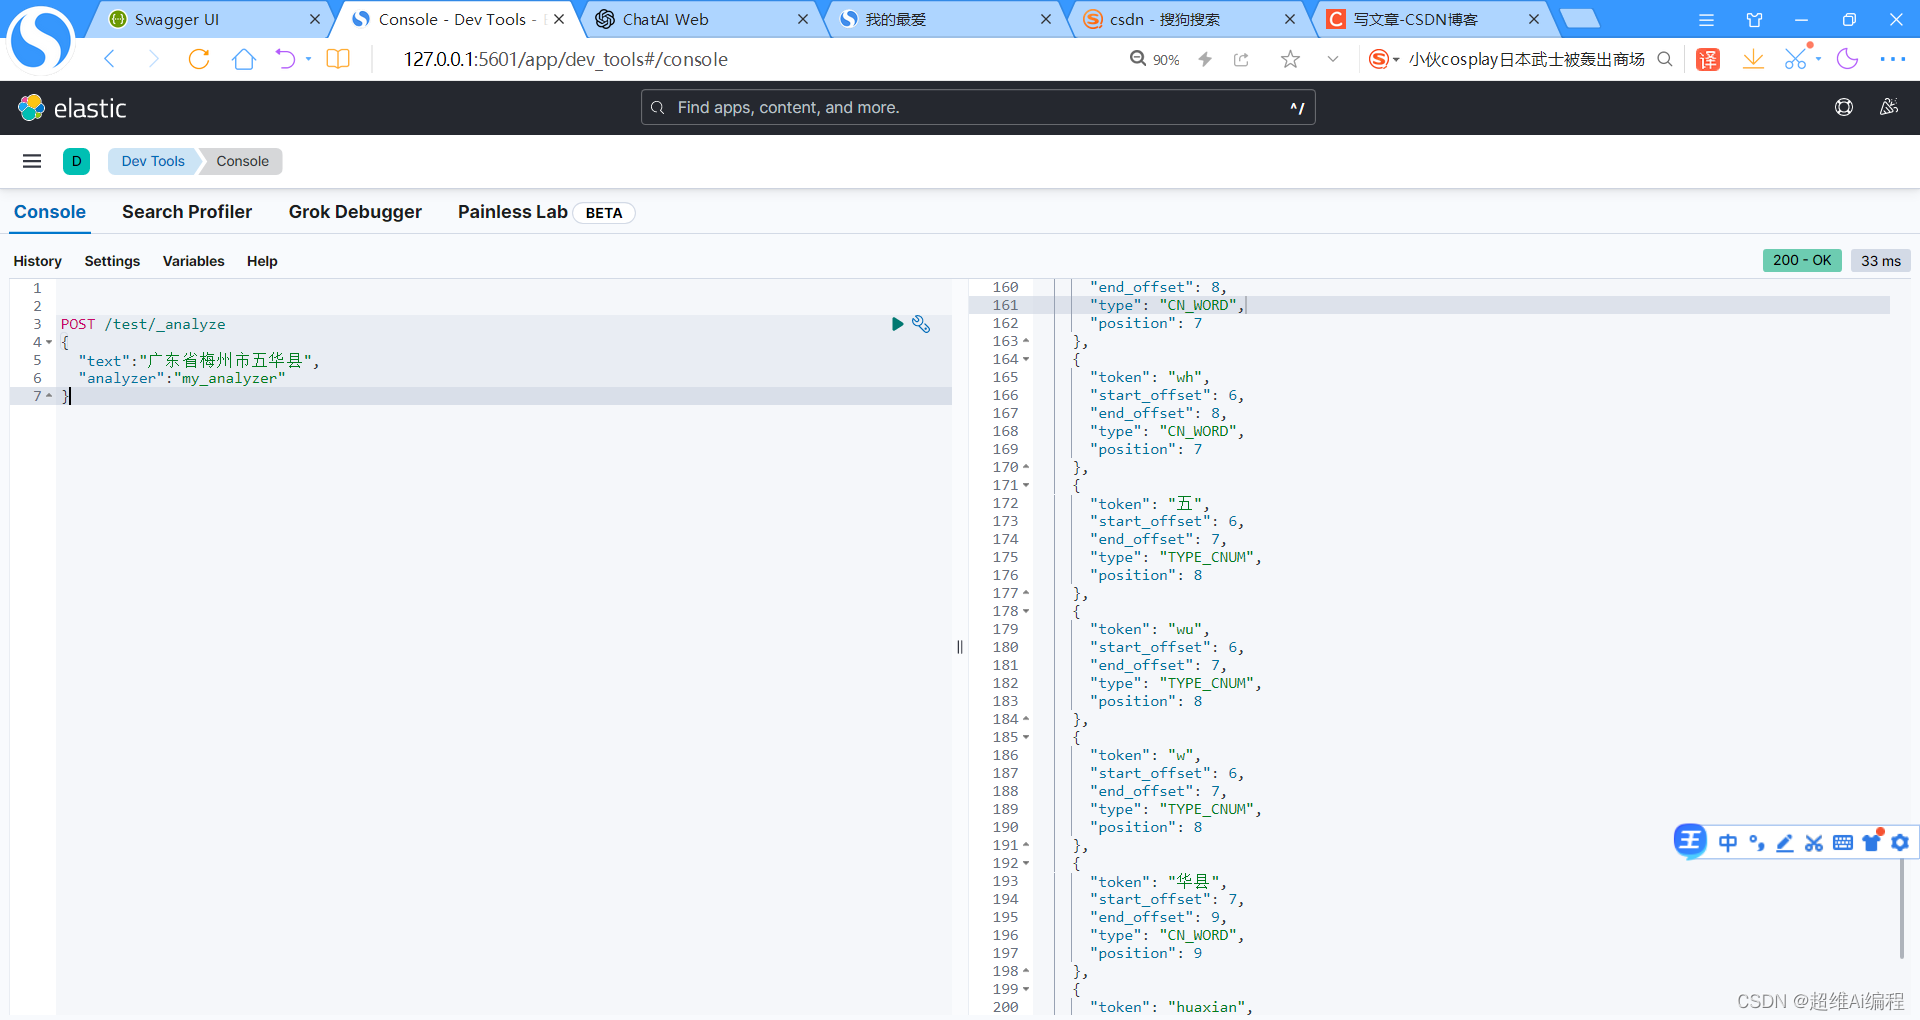Open the help menu lifebuoy icon

(1844, 107)
